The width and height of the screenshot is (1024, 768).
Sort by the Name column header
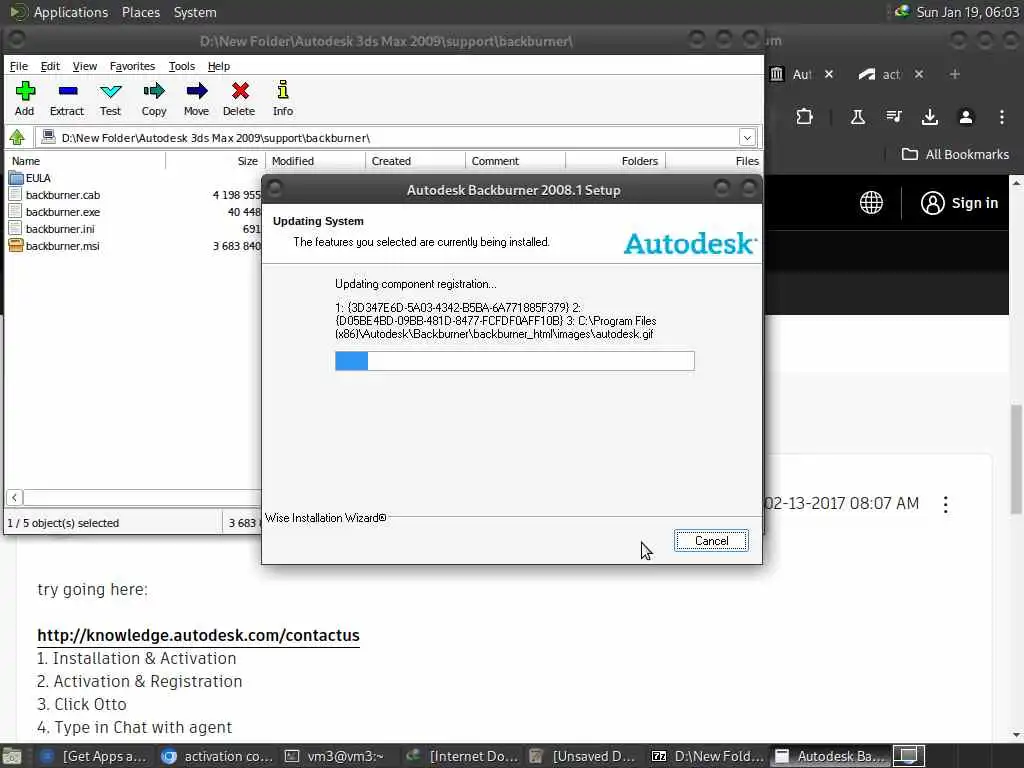[x=86, y=161]
